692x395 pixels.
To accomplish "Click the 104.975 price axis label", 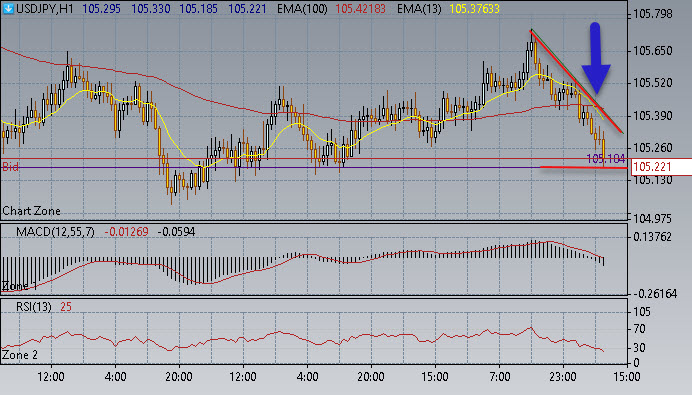I will (653, 218).
